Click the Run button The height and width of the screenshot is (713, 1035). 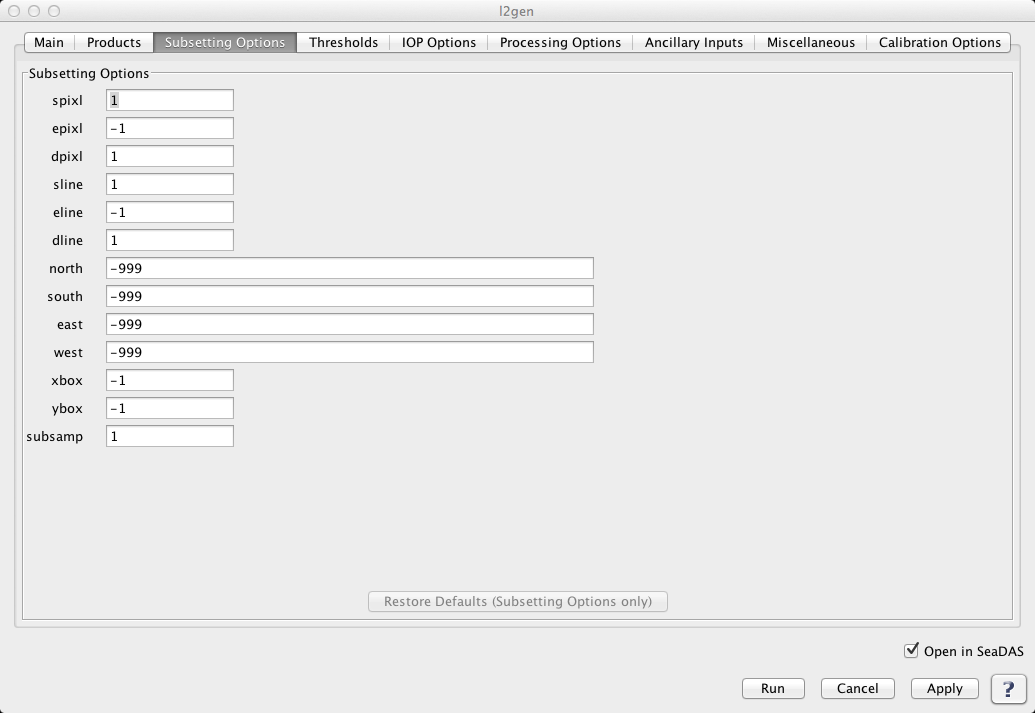point(773,689)
